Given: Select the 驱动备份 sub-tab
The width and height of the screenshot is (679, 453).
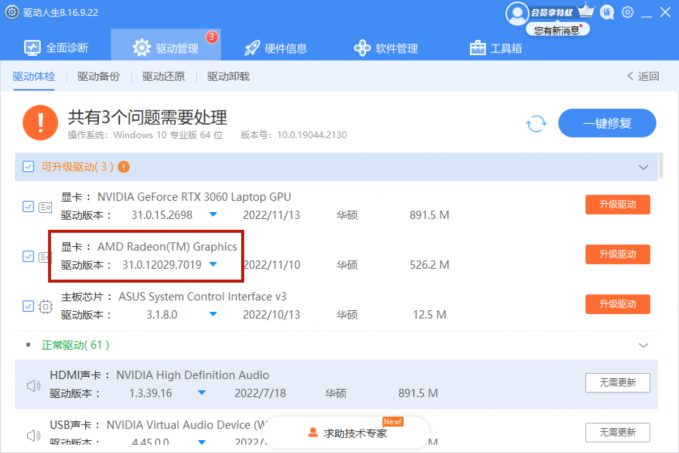Looking at the screenshot, I should click(99, 77).
